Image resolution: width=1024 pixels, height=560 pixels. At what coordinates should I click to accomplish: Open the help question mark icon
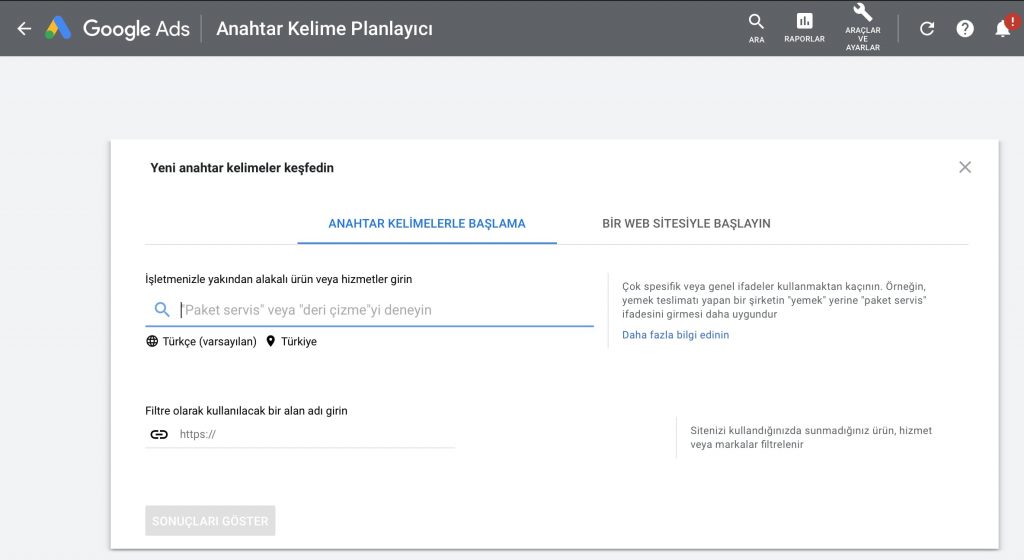coord(965,29)
